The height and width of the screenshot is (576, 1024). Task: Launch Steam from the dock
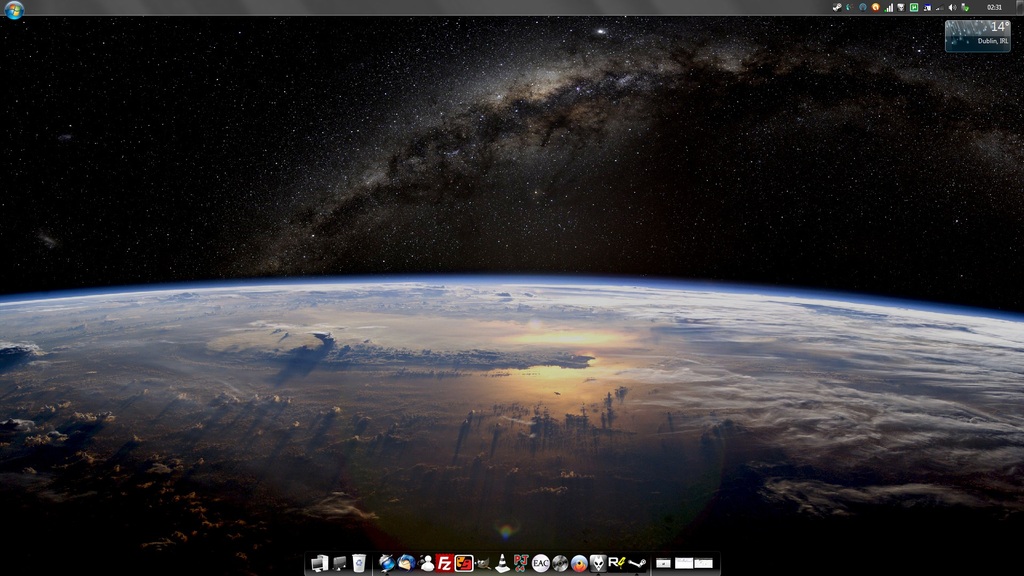(x=637, y=564)
